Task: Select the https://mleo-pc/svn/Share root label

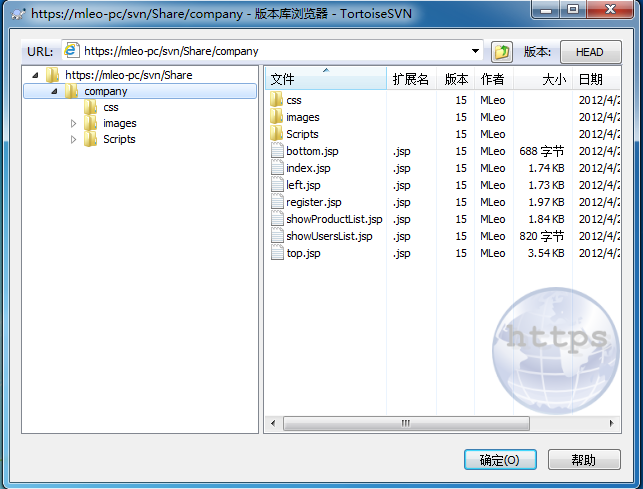Action: click(x=129, y=75)
